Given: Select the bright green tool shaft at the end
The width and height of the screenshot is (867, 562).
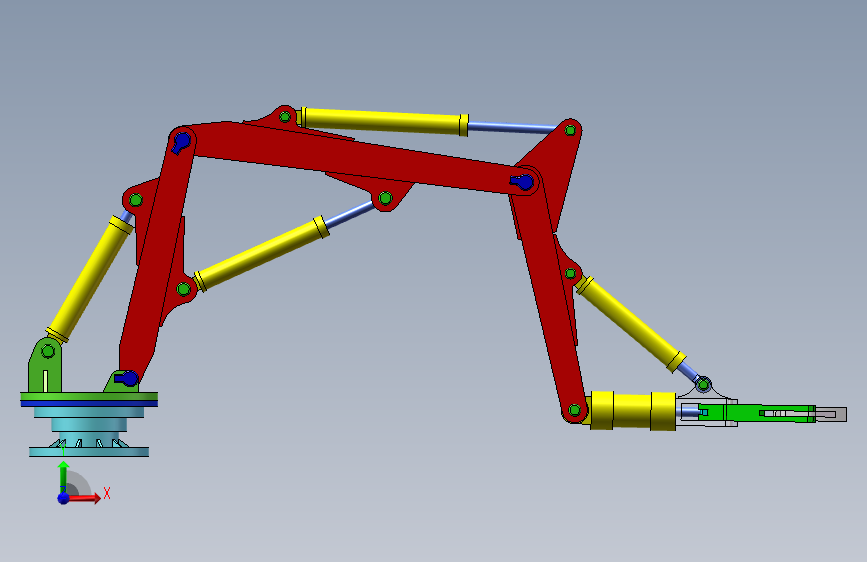Looking at the screenshot, I should (756, 413).
